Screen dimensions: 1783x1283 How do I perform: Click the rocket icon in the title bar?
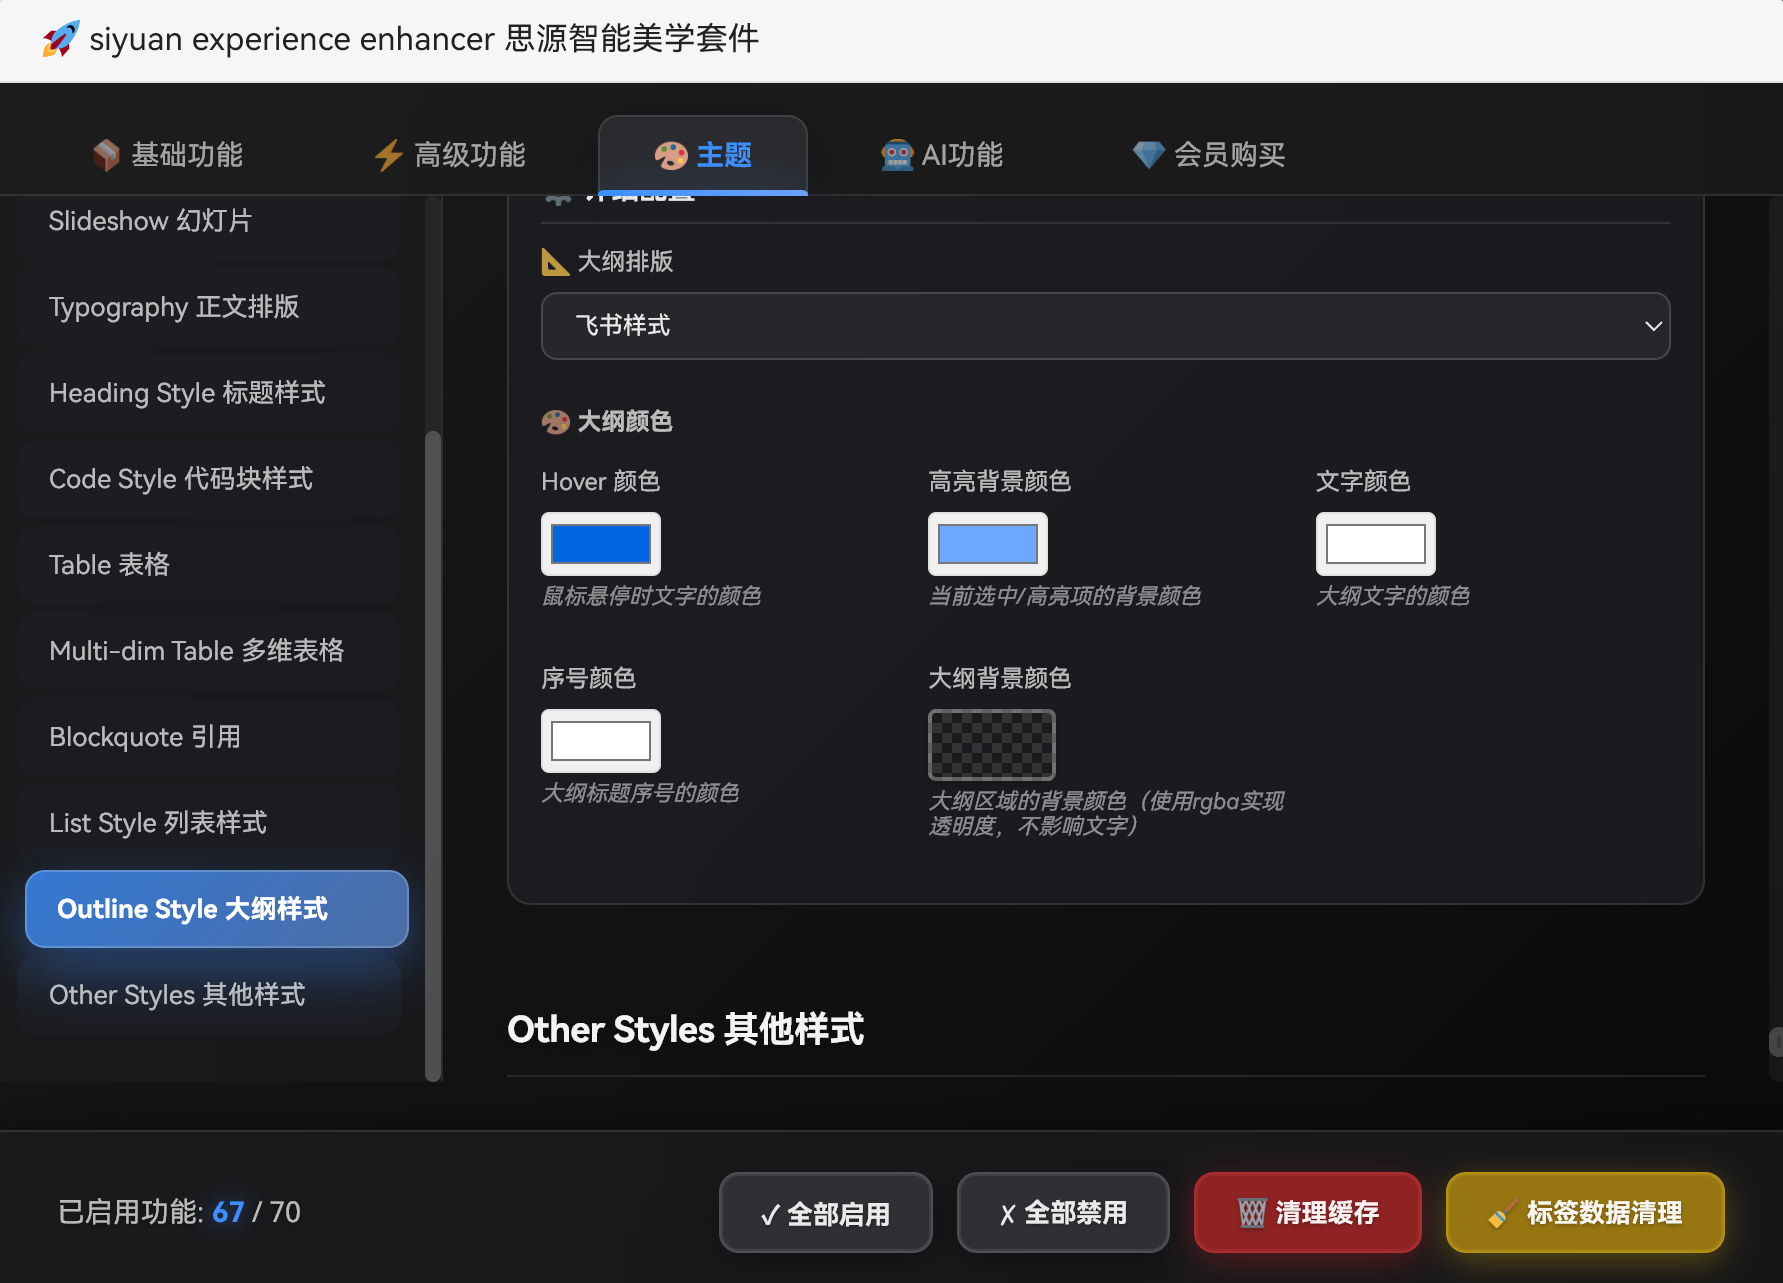click(60, 40)
